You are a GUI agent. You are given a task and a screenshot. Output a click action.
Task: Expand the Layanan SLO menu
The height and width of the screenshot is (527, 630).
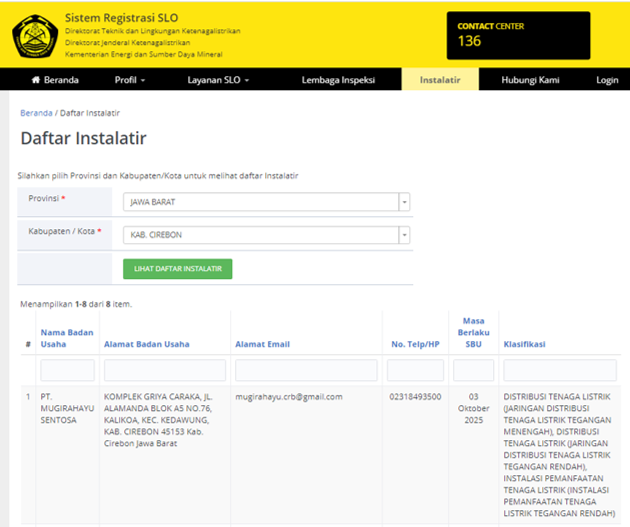218,80
